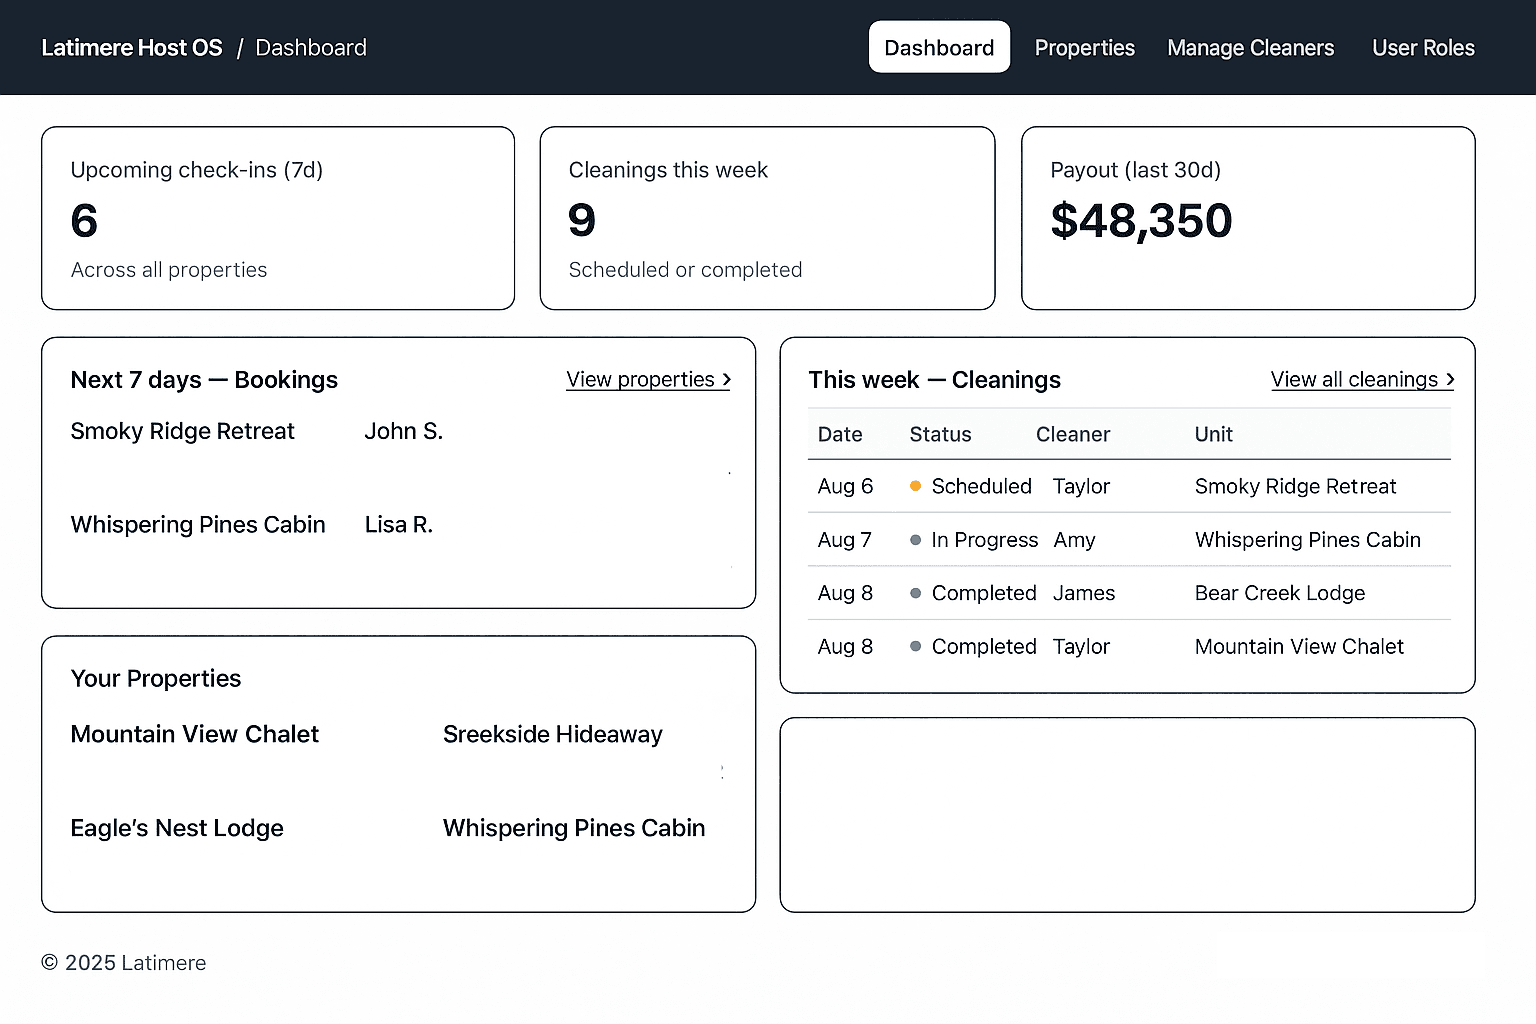Click Whispering Pines Cabin unit in cleanings table

coord(1307,540)
